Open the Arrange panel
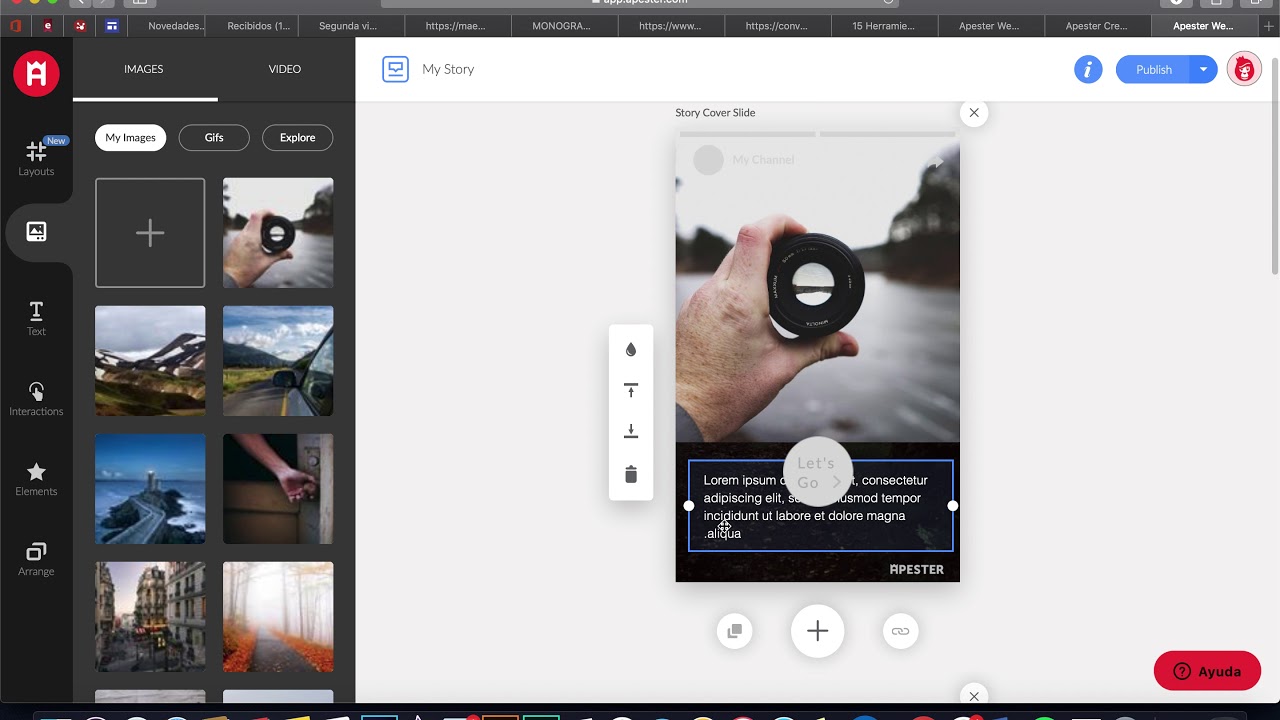Viewport: 1280px width, 720px height. click(x=36, y=559)
